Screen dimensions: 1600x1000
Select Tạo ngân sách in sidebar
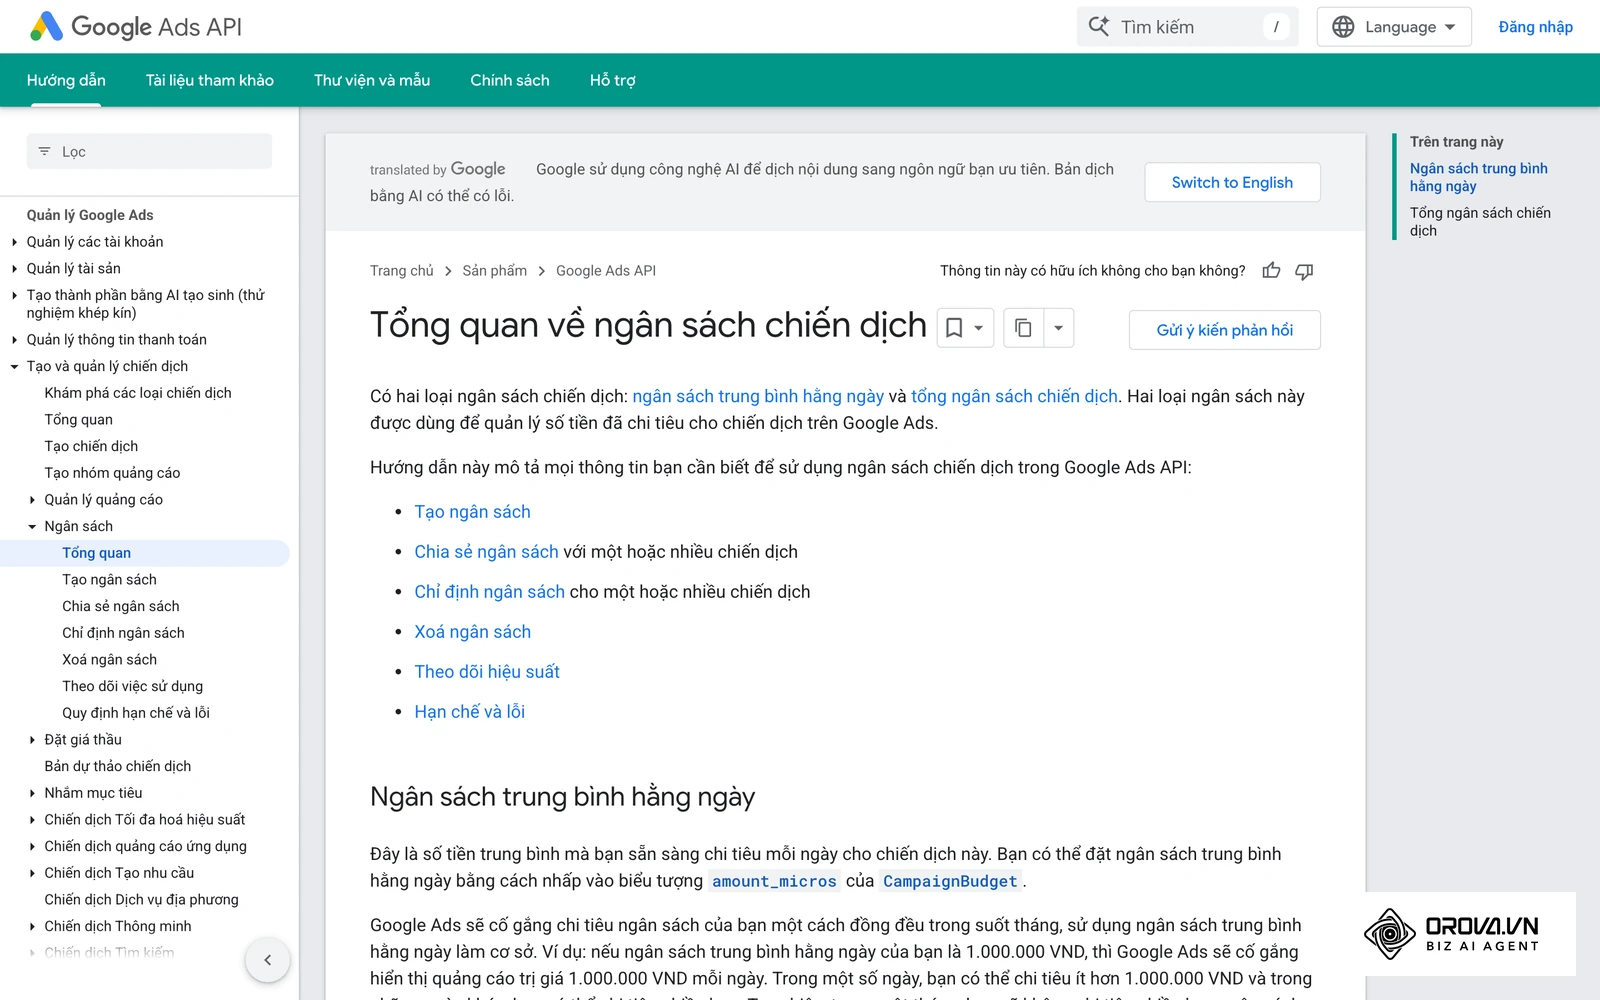tap(109, 580)
